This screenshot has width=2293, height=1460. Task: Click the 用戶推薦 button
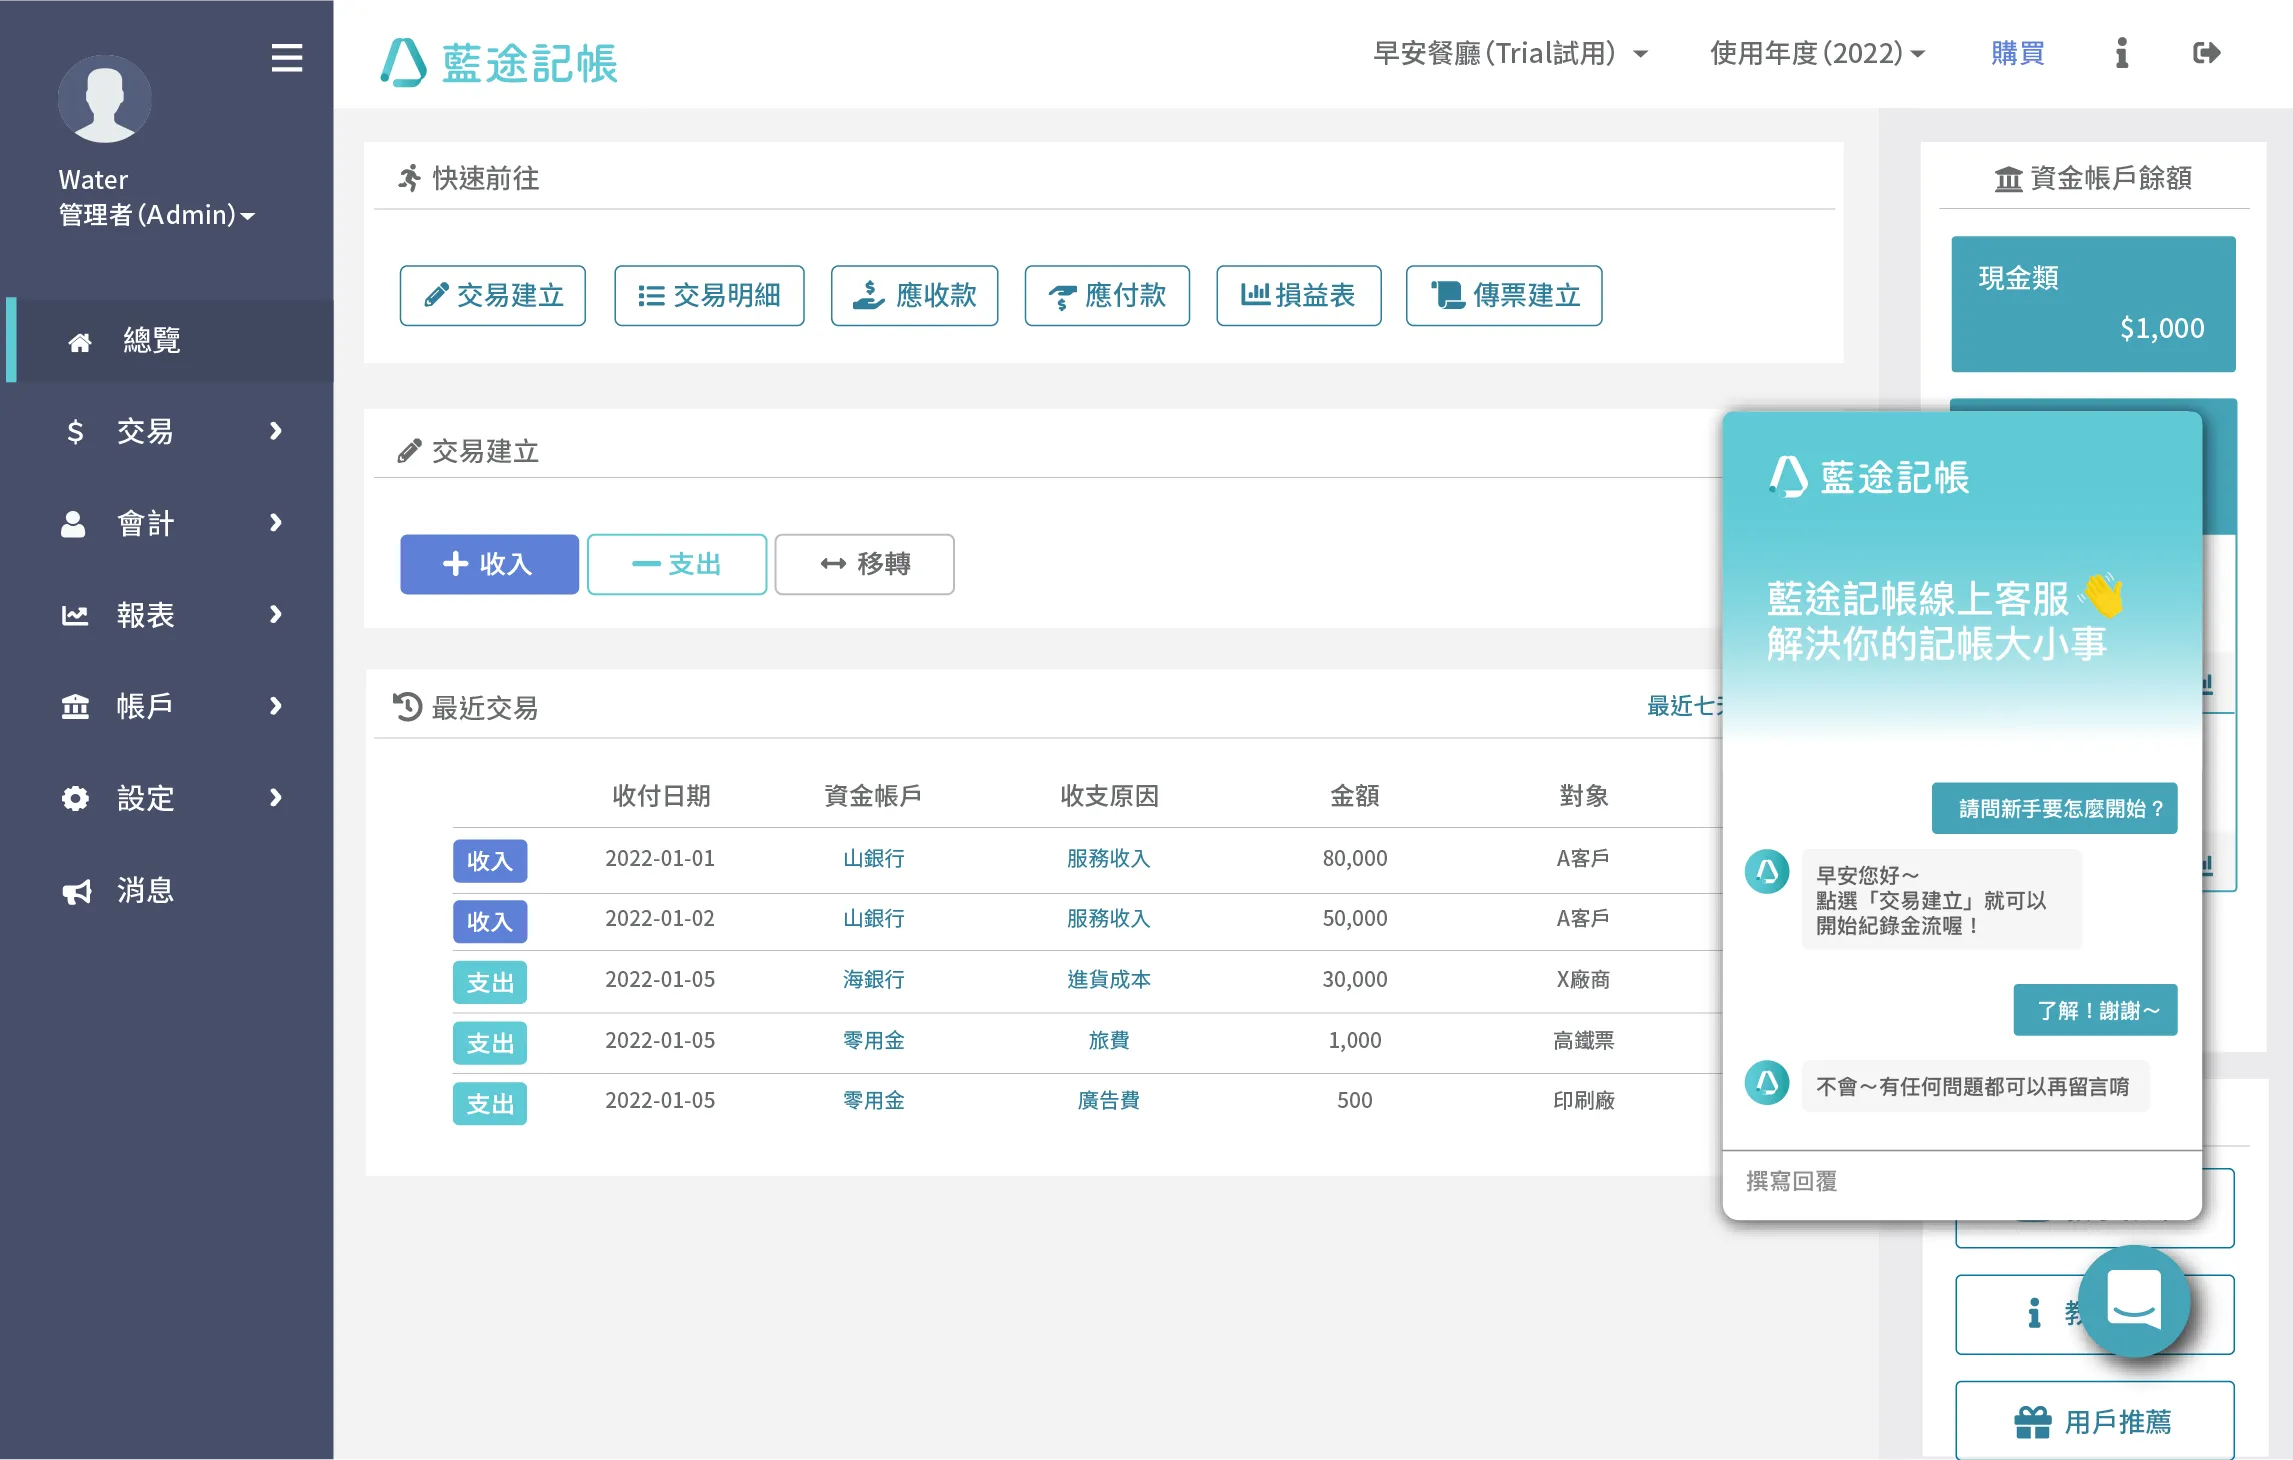pyautogui.click(x=2094, y=1420)
